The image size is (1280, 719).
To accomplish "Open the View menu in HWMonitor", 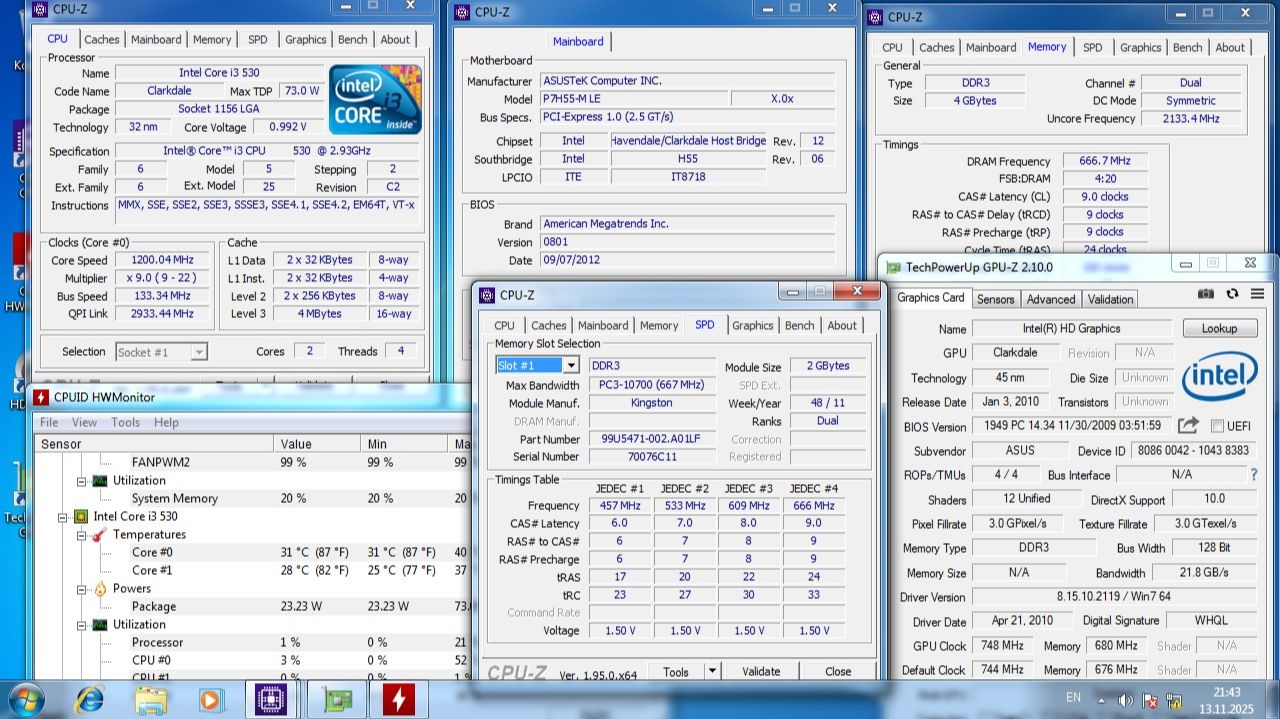I will pos(85,422).
